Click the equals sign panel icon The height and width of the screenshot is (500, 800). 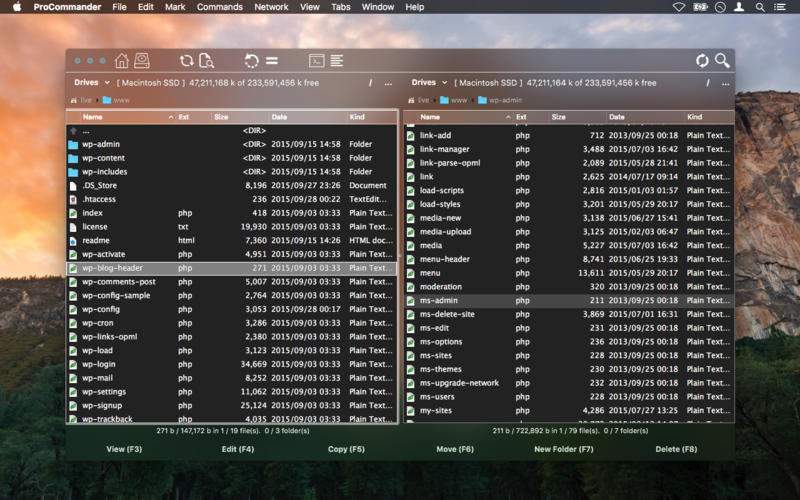tap(272, 61)
